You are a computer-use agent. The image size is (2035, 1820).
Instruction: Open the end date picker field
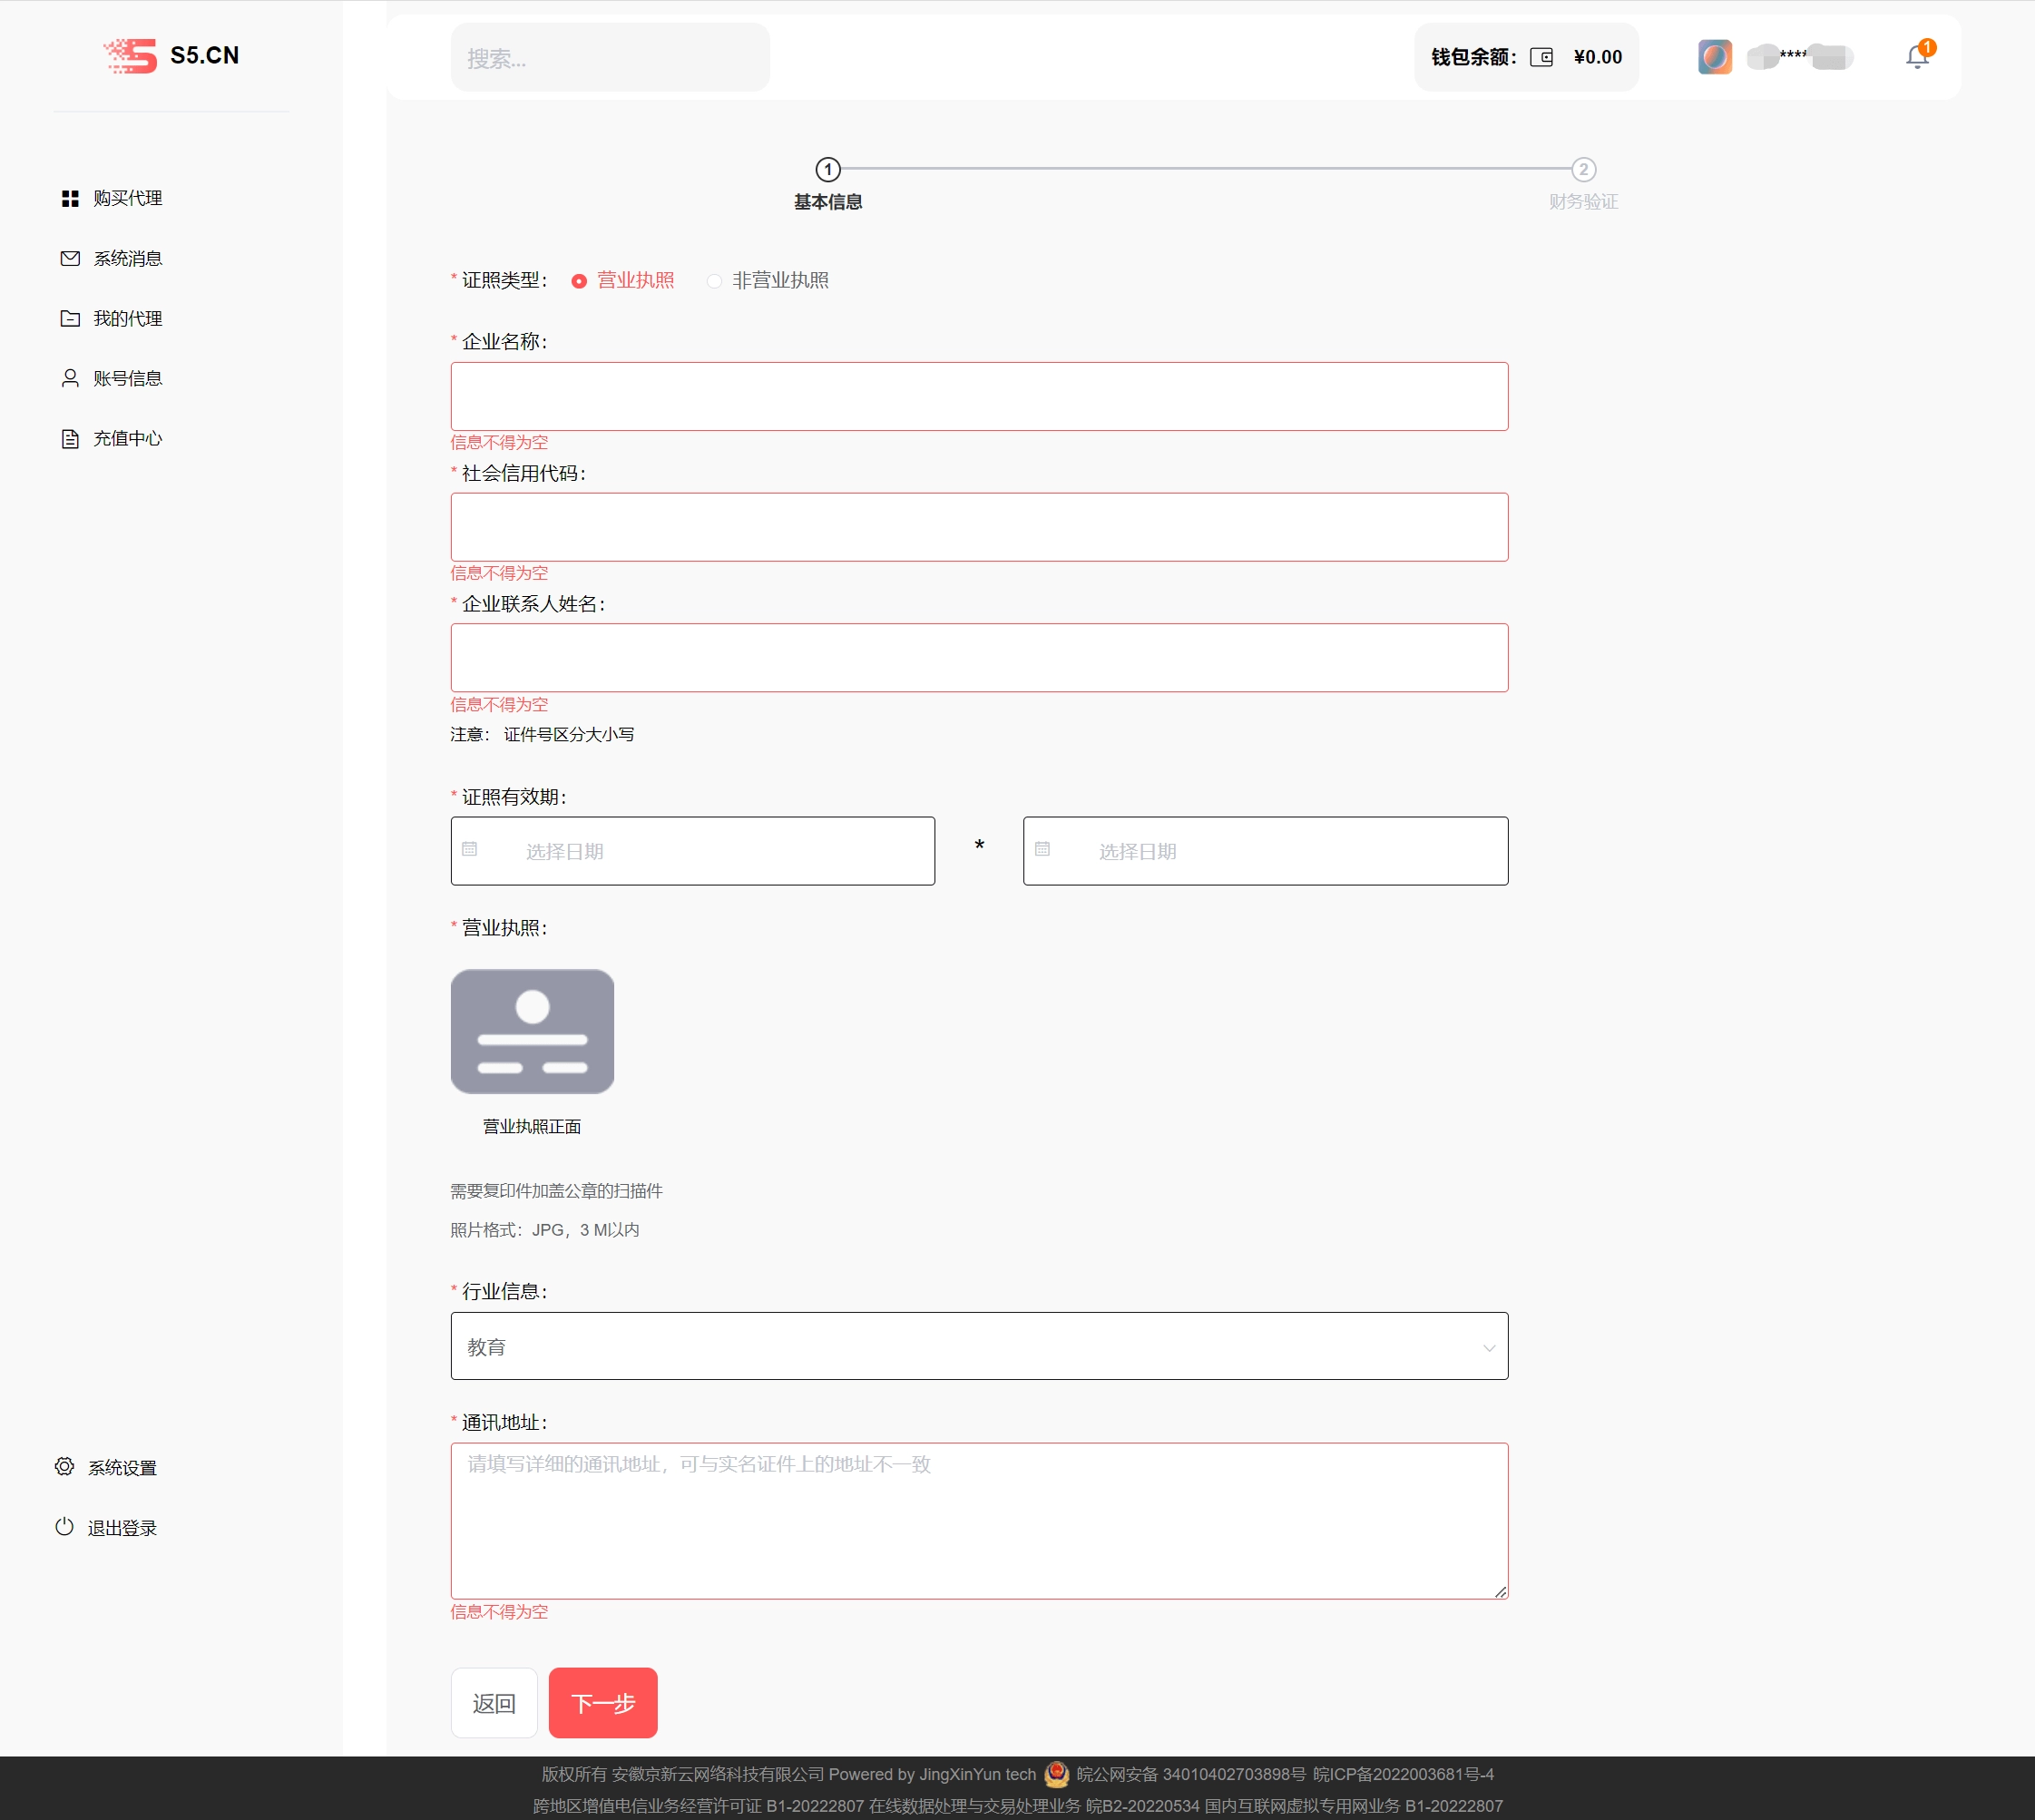click(1264, 851)
